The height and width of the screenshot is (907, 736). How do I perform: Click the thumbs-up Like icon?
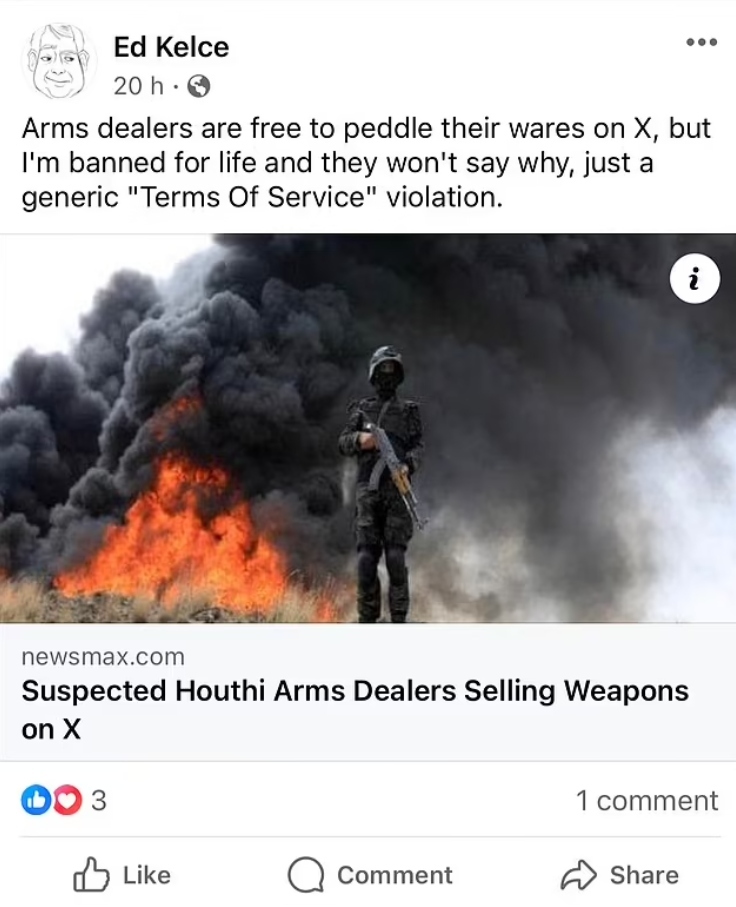pyautogui.click(x=91, y=874)
